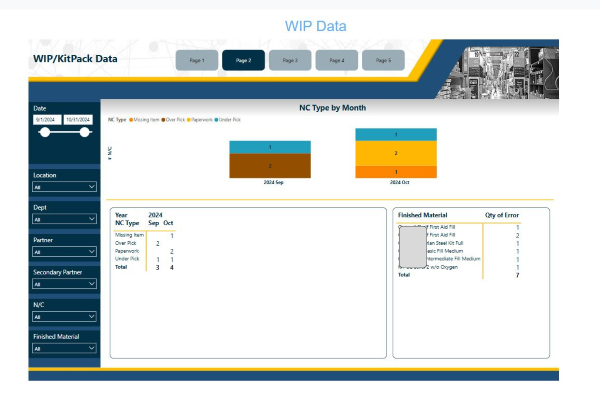
Task: Click the Over Pick legend marker
Action: click(163, 120)
